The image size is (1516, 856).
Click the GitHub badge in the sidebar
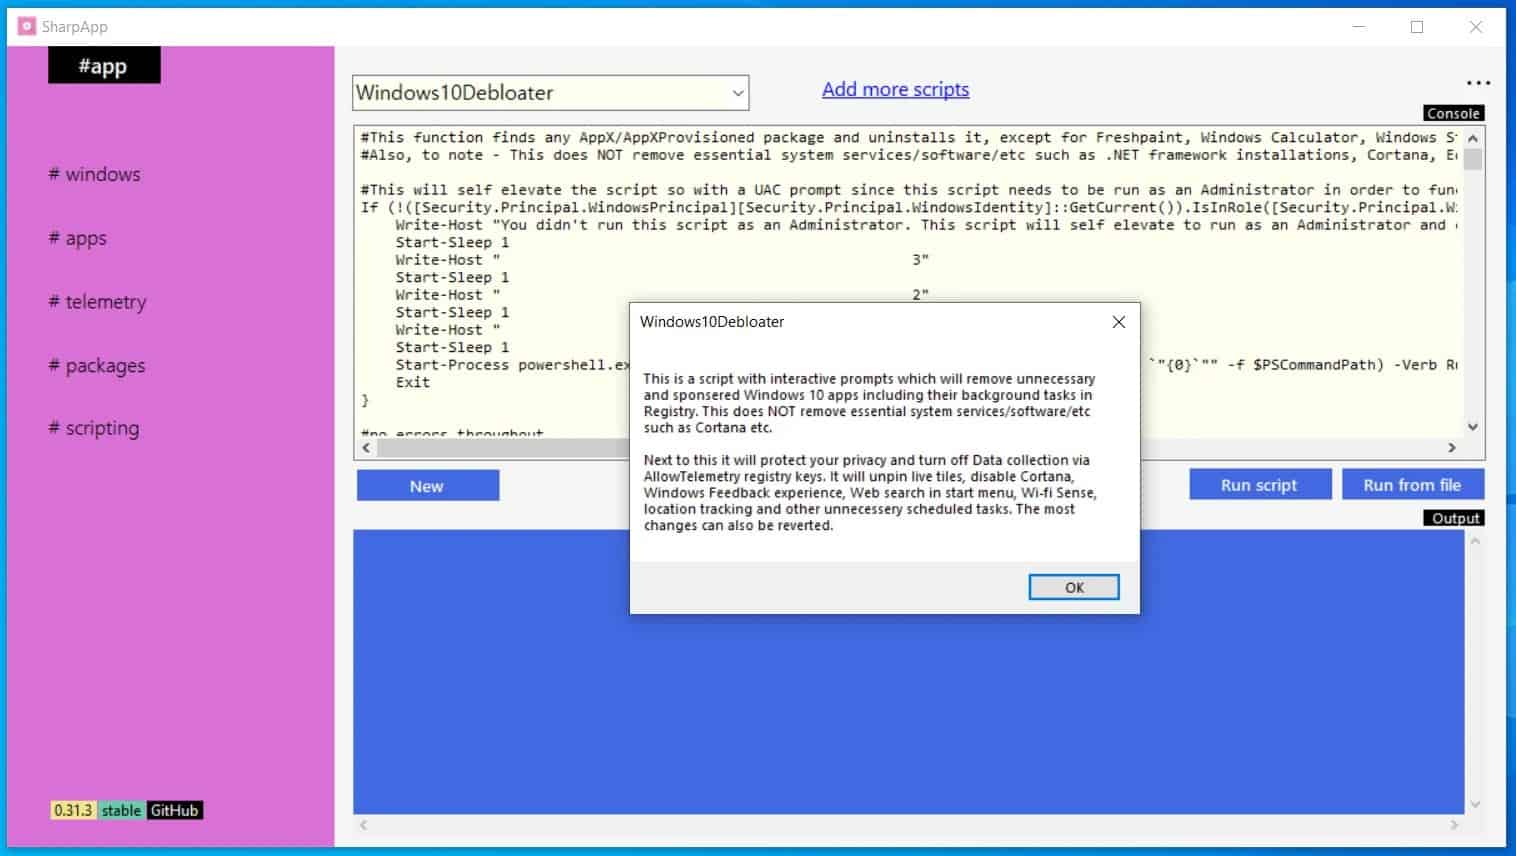click(x=174, y=810)
